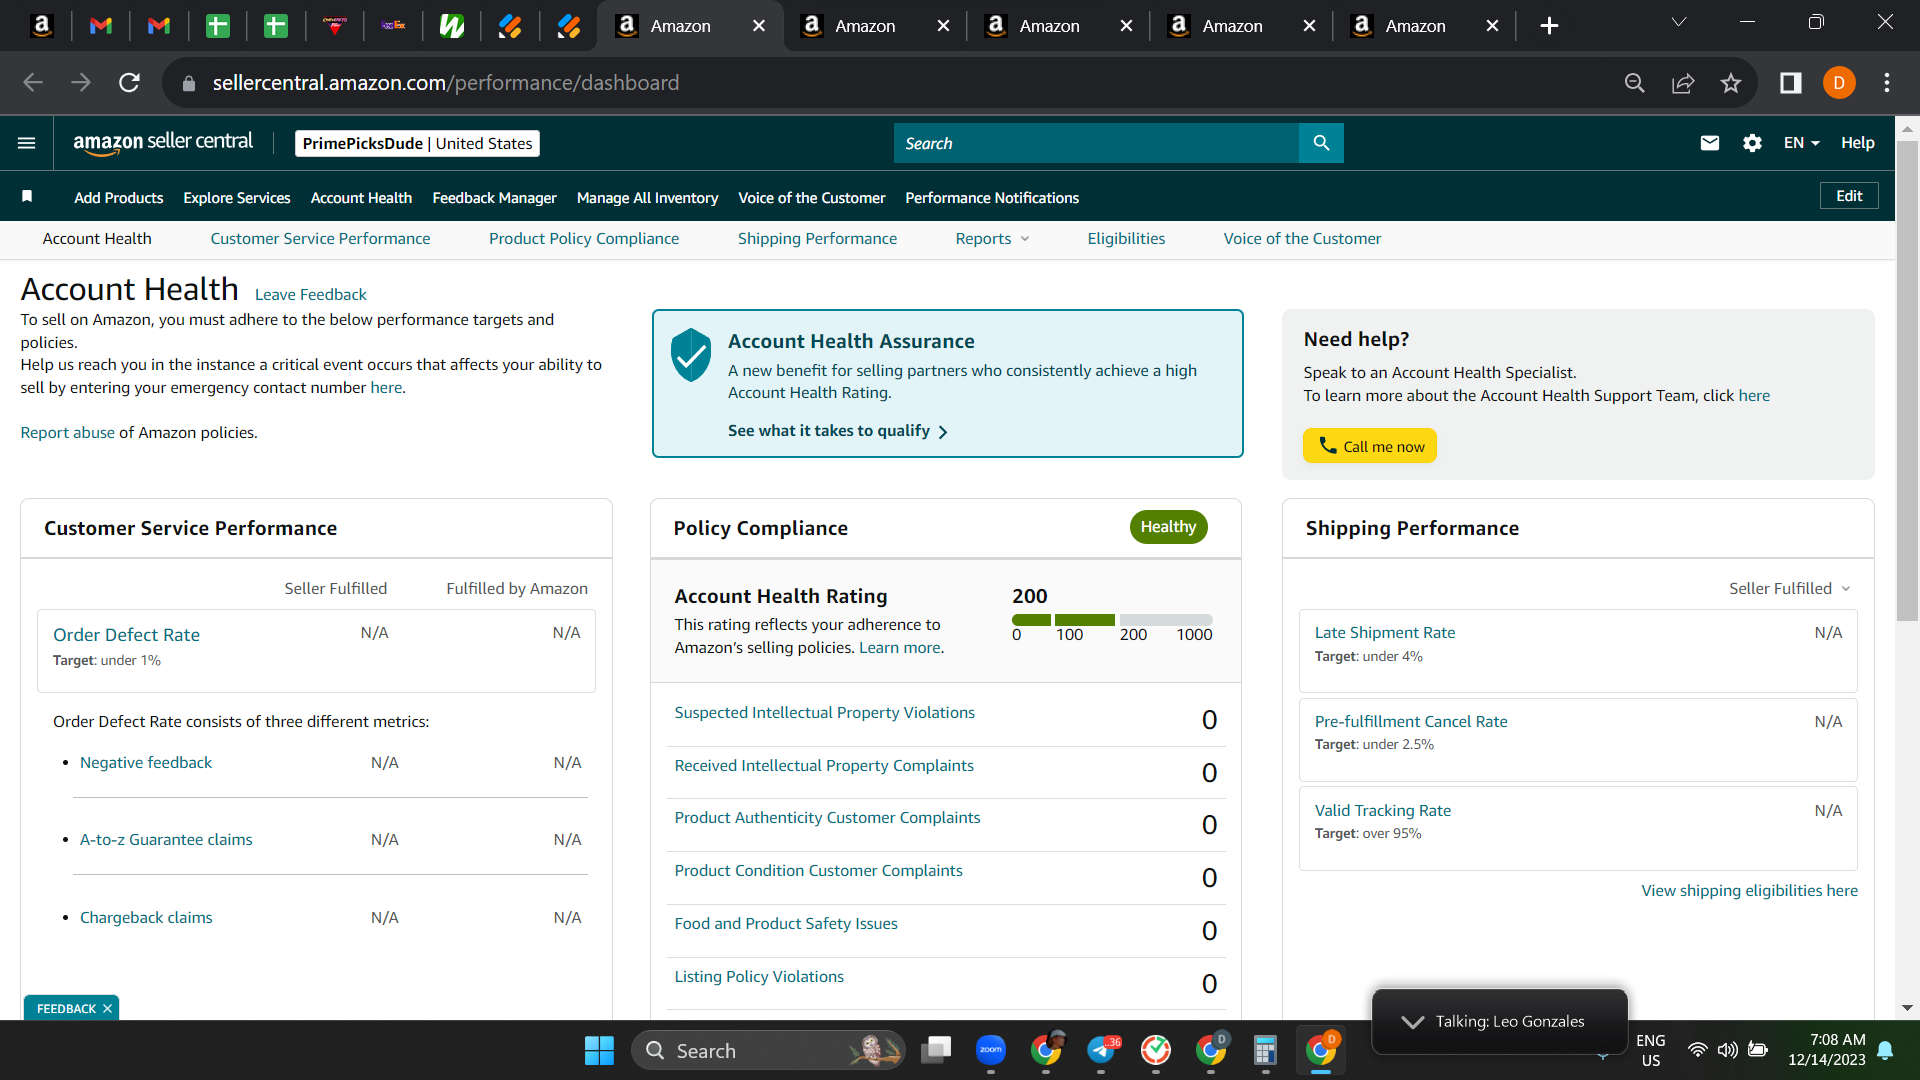The width and height of the screenshot is (1920, 1080).
Task: Click the Windows Start button
Action: point(599,1051)
